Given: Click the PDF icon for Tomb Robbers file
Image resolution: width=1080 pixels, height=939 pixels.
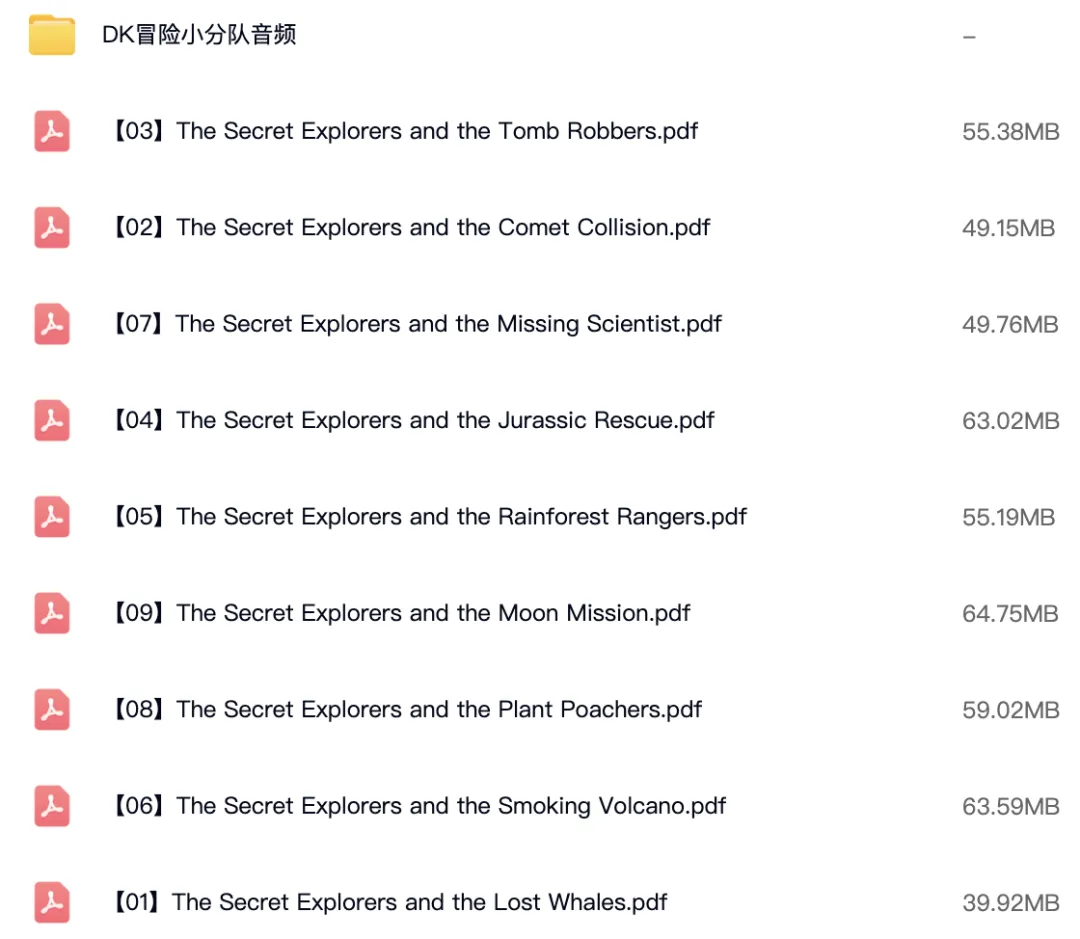Looking at the screenshot, I should click(x=52, y=131).
